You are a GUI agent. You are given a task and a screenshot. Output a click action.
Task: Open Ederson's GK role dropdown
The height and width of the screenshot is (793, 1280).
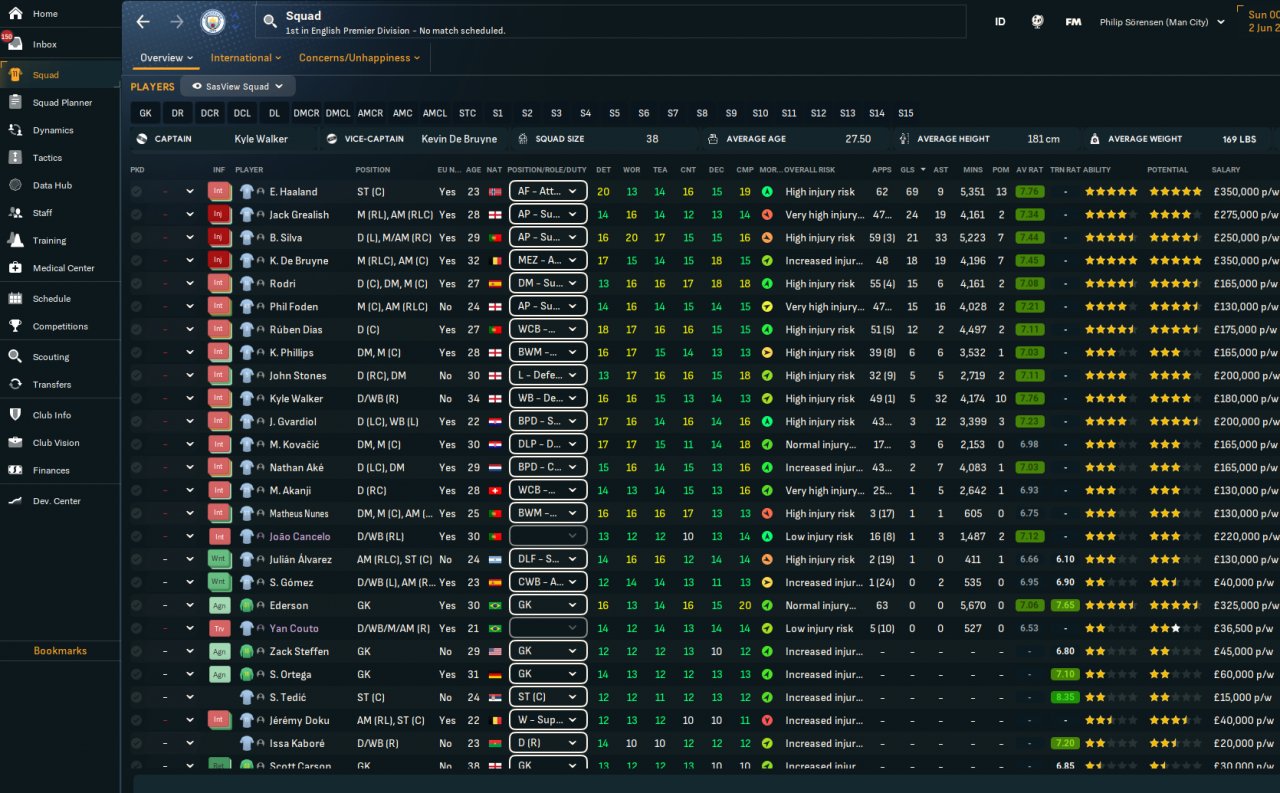[547, 606]
